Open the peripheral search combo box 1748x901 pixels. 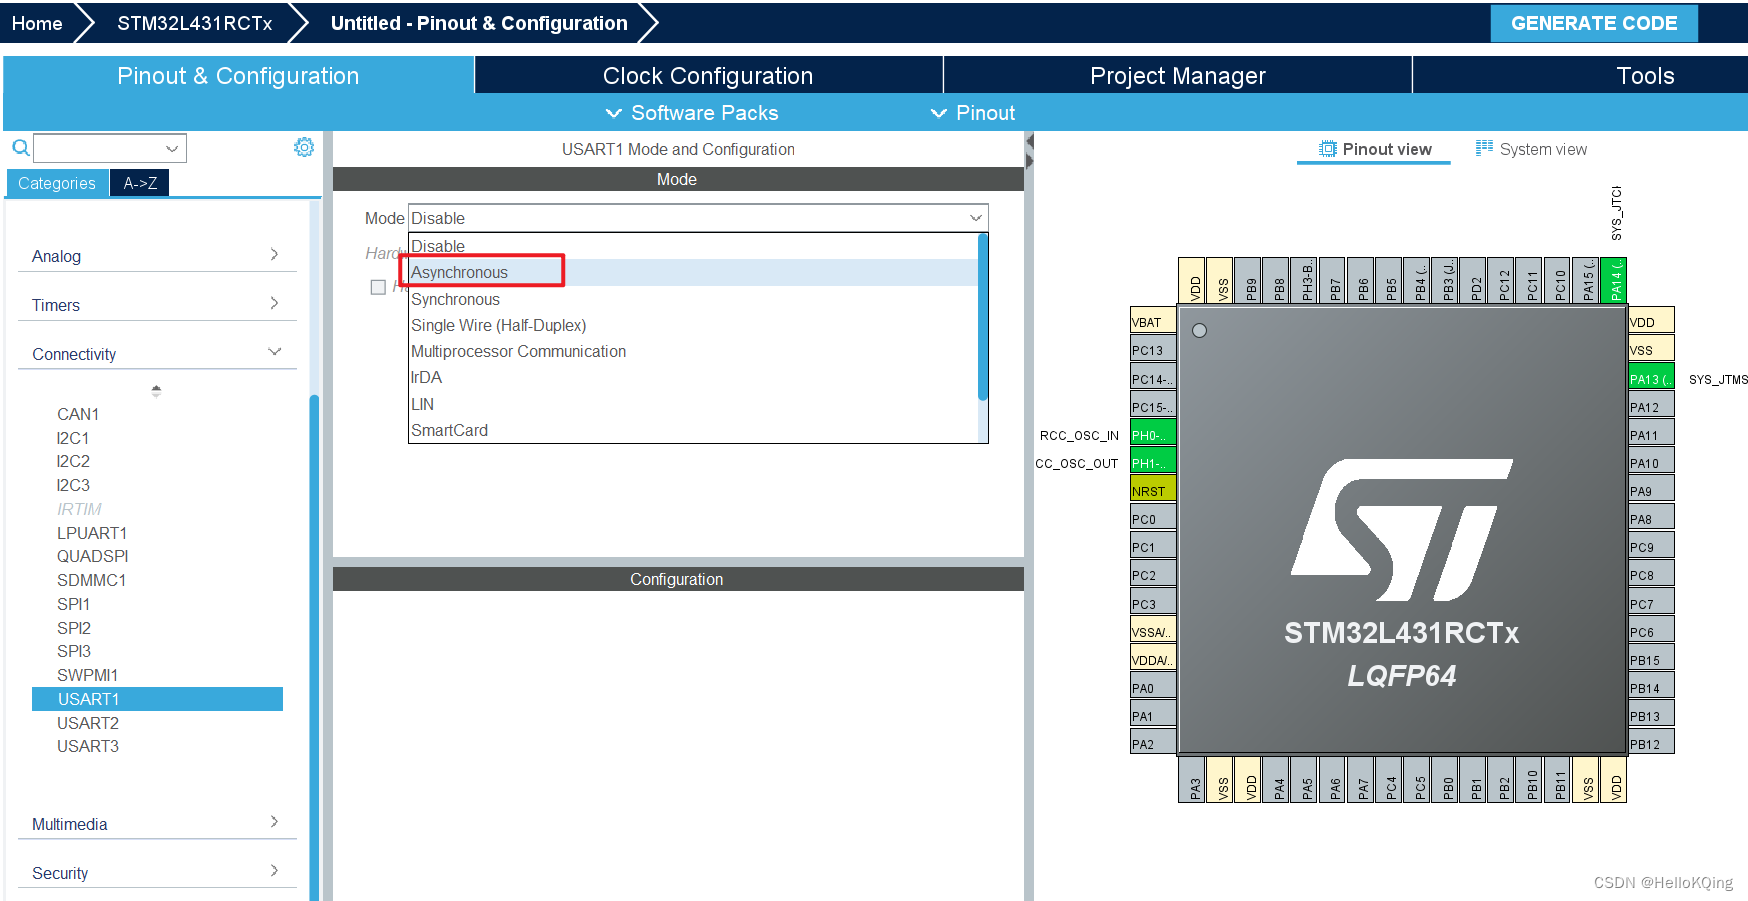[110, 148]
